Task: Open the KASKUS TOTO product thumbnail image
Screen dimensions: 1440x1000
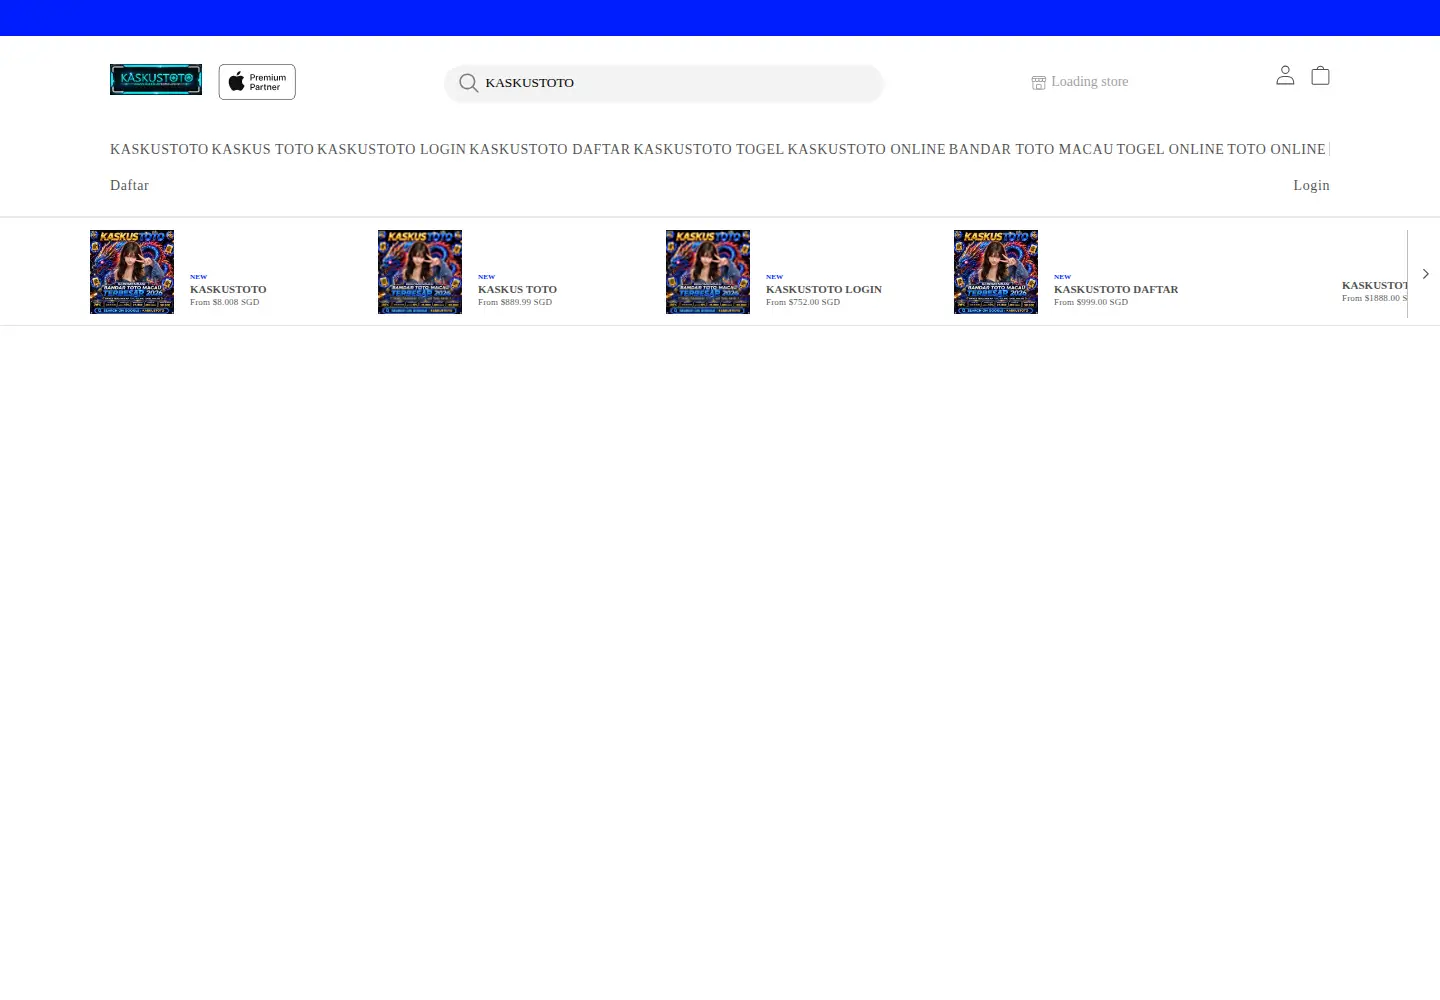Action: pyautogui.click(x=420, y=272)
